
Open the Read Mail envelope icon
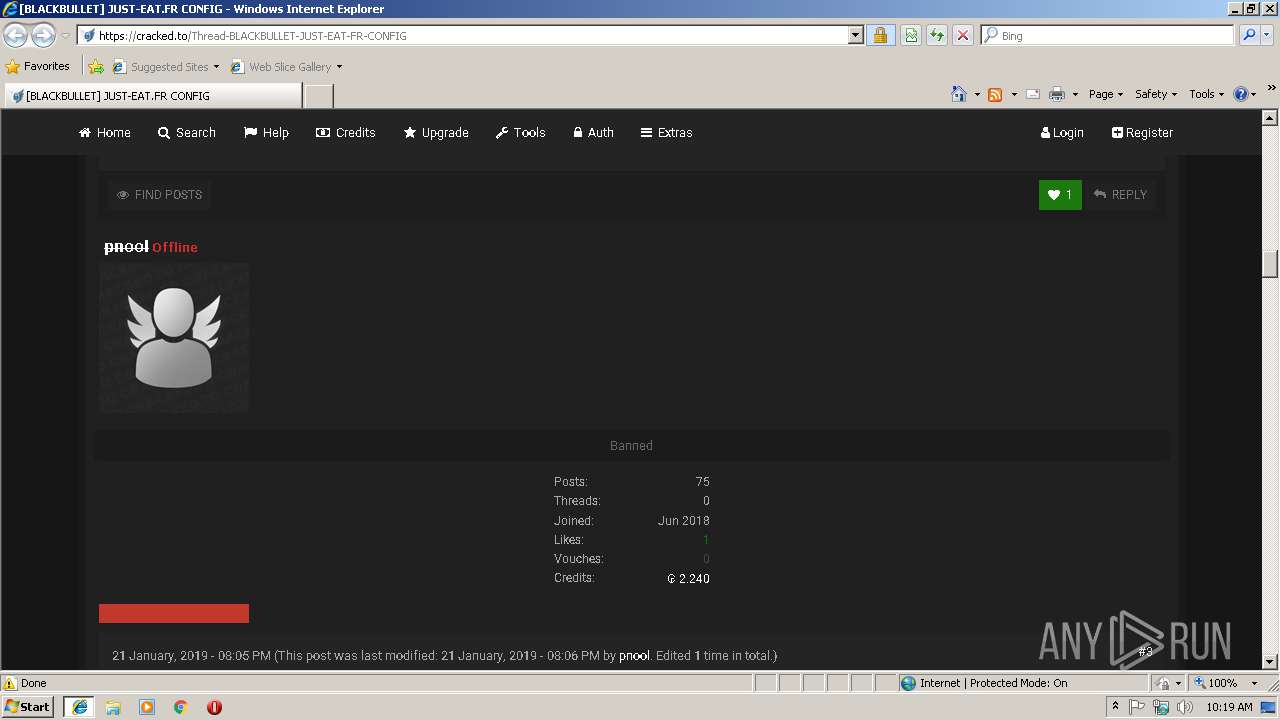click(x=1033, y=94)
